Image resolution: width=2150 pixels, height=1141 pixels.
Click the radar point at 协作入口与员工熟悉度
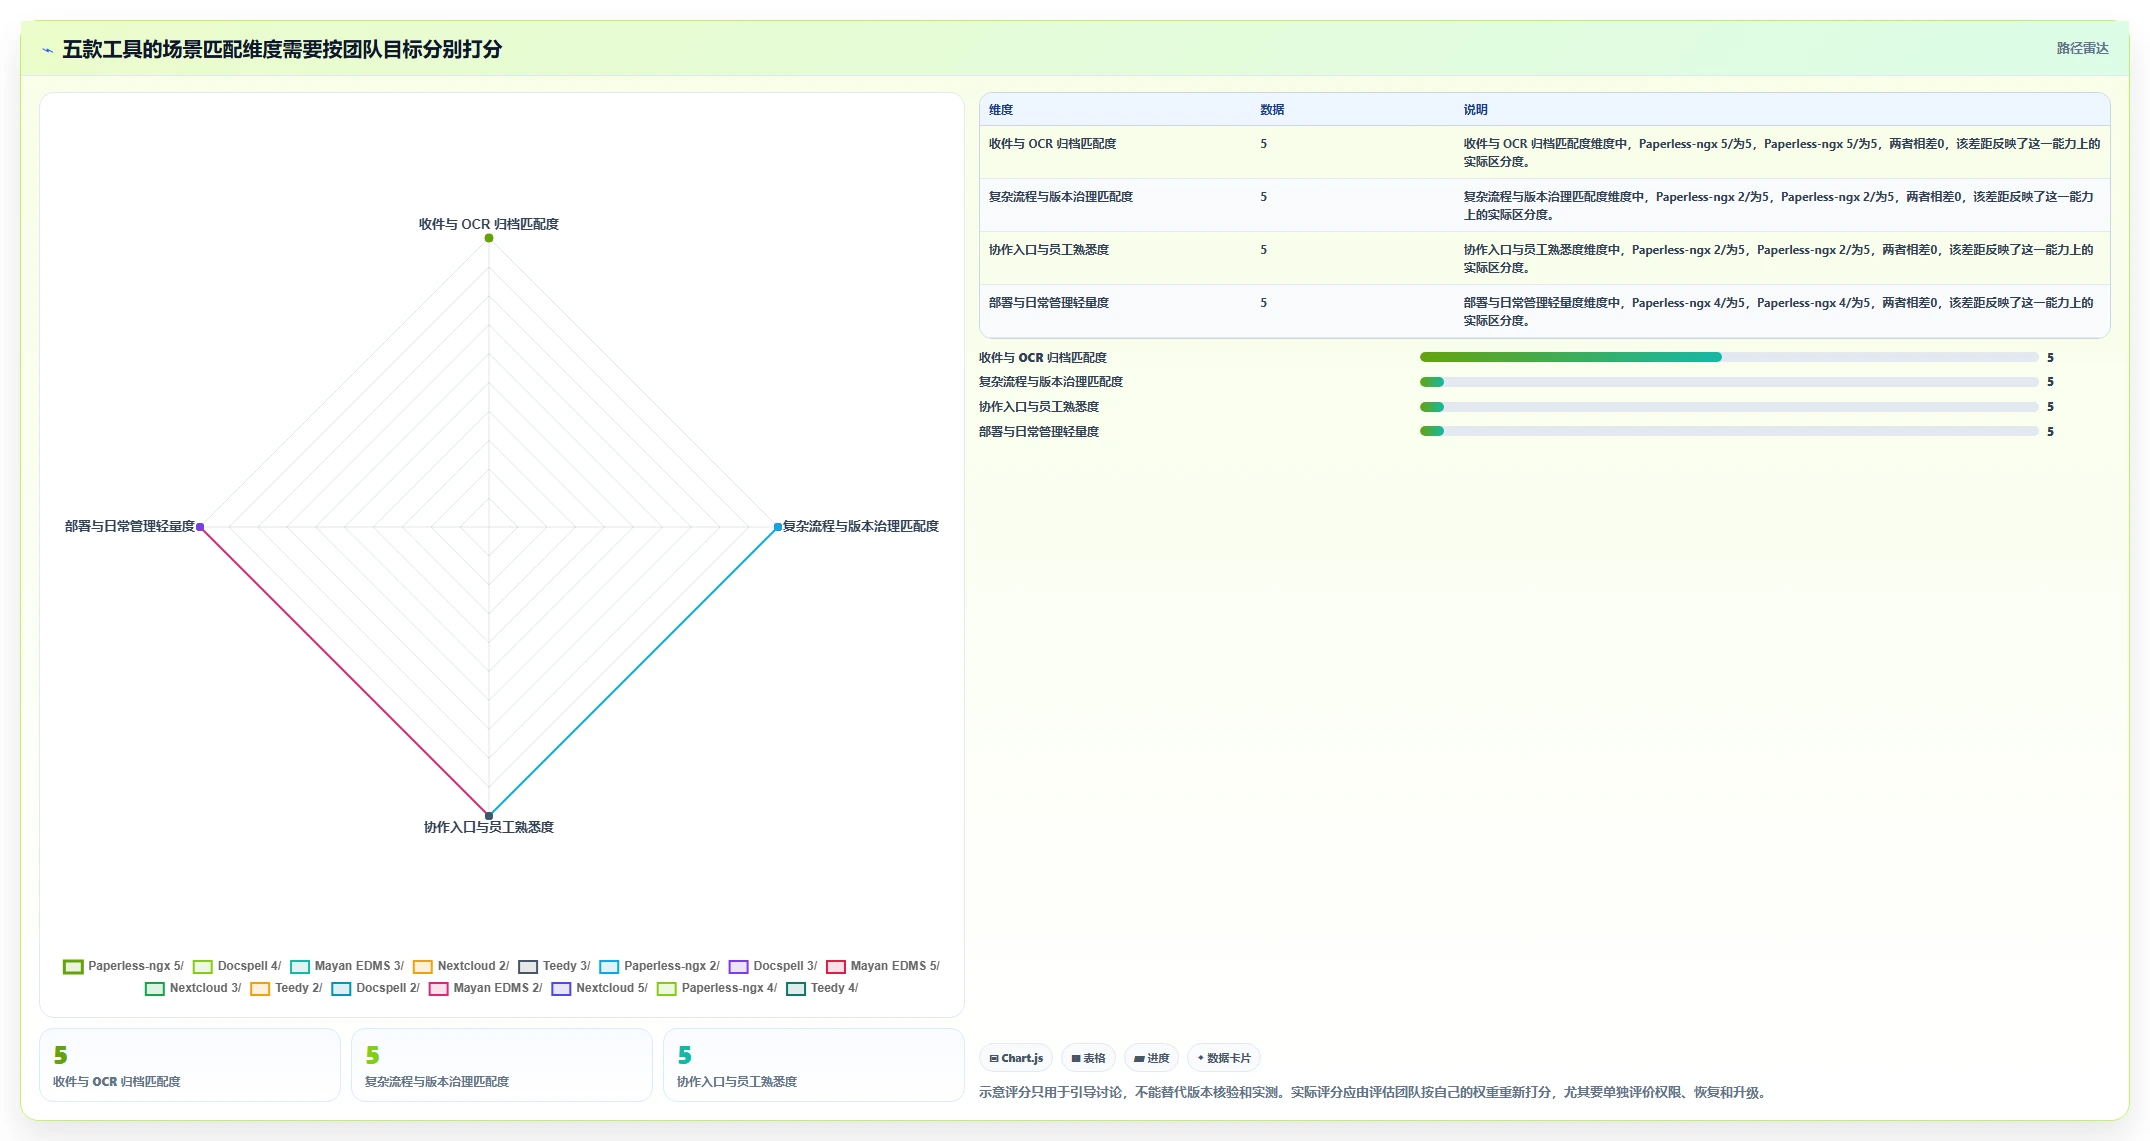click(x=489, y=815)
